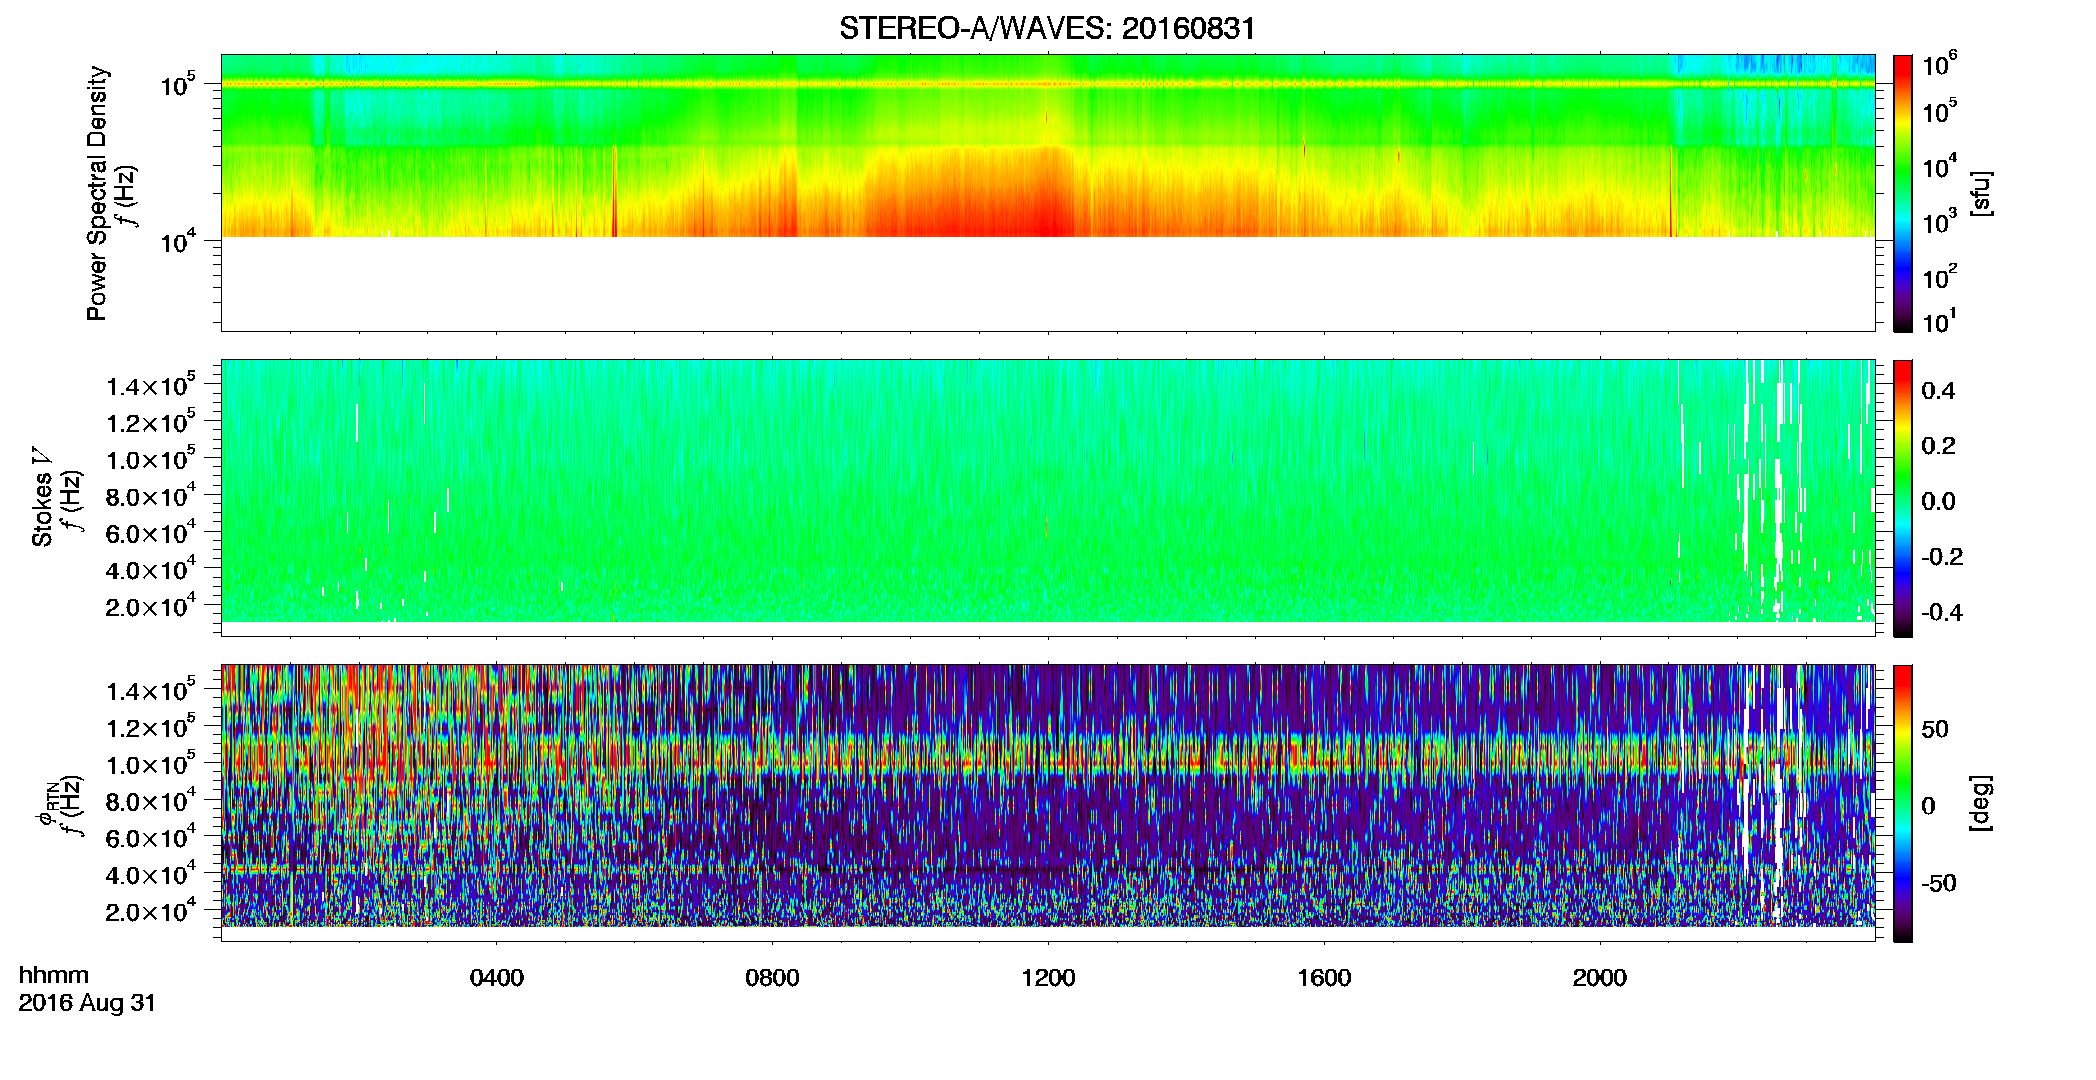Click the Power Spectral Density axis label
The height and width of the screenshot is (1080, 2096).
(x=97, y=193)
